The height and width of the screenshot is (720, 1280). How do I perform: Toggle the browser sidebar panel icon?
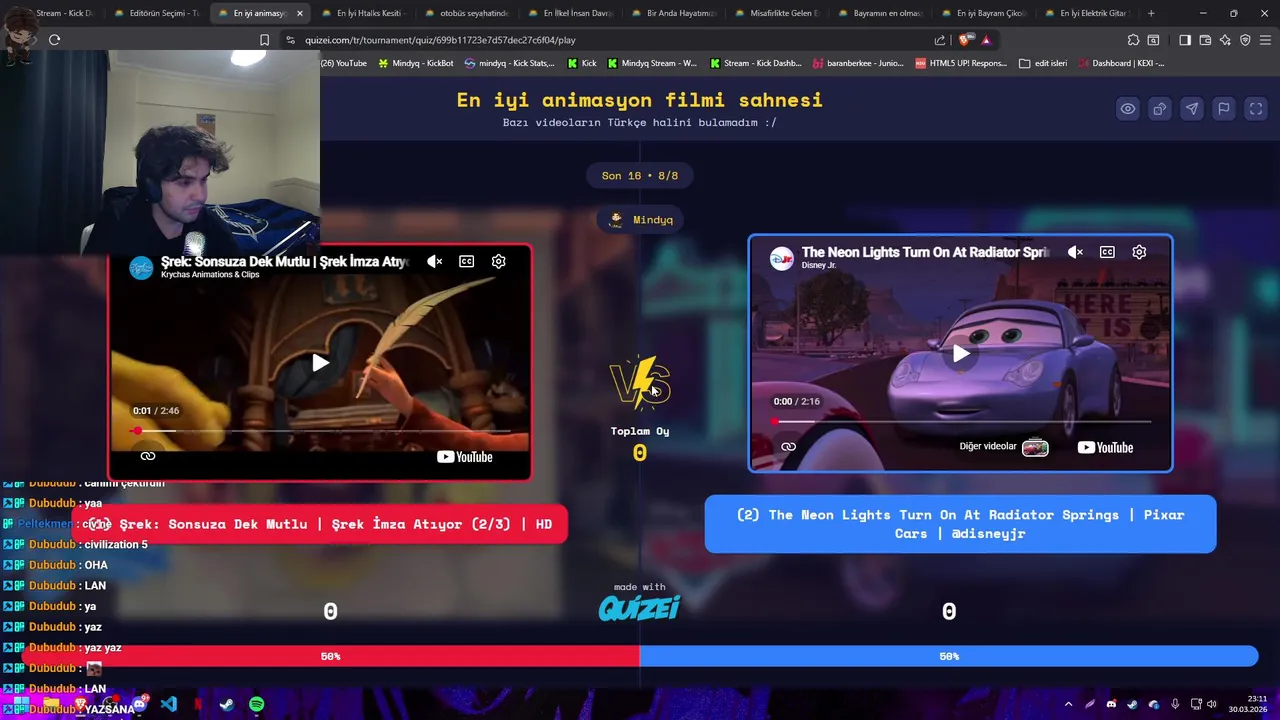click(x=1185, y=40)
